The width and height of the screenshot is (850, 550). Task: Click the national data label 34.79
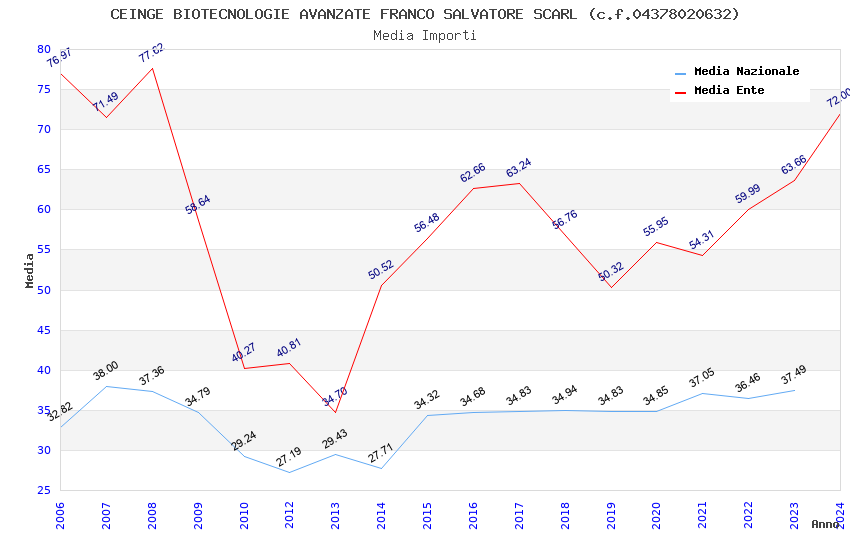[x=197, y=397]
